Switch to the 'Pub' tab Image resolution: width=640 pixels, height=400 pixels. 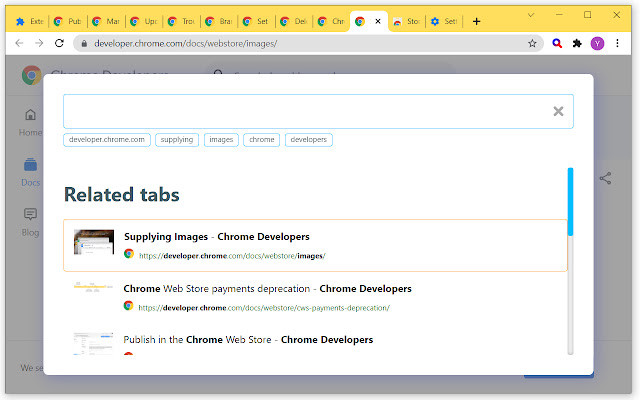(x=68, y=21)
